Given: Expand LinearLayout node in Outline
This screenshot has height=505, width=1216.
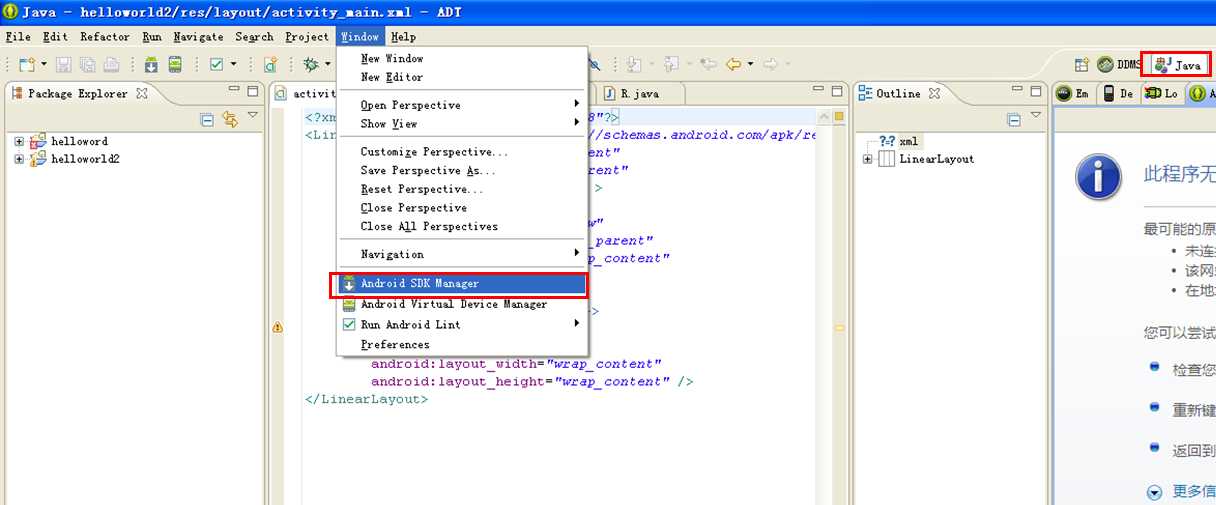Looking at the screenshot, I should click(x=867, y=159).
